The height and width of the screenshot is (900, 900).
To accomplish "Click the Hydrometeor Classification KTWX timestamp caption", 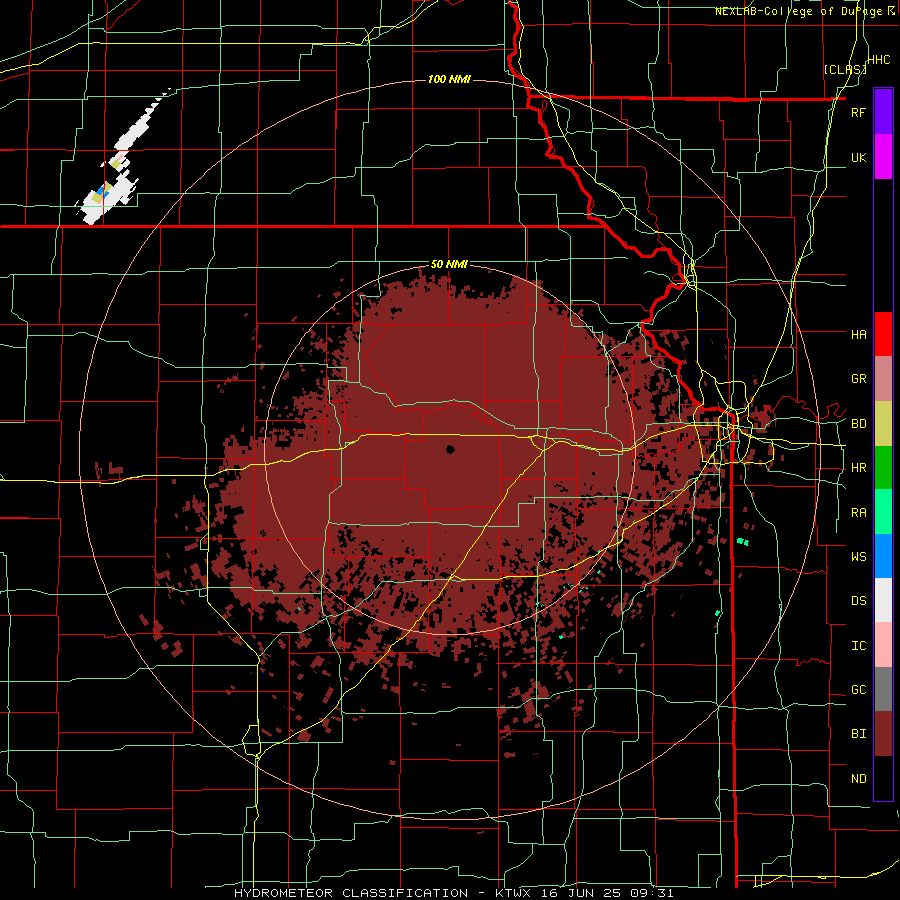I will coord(453,893).
